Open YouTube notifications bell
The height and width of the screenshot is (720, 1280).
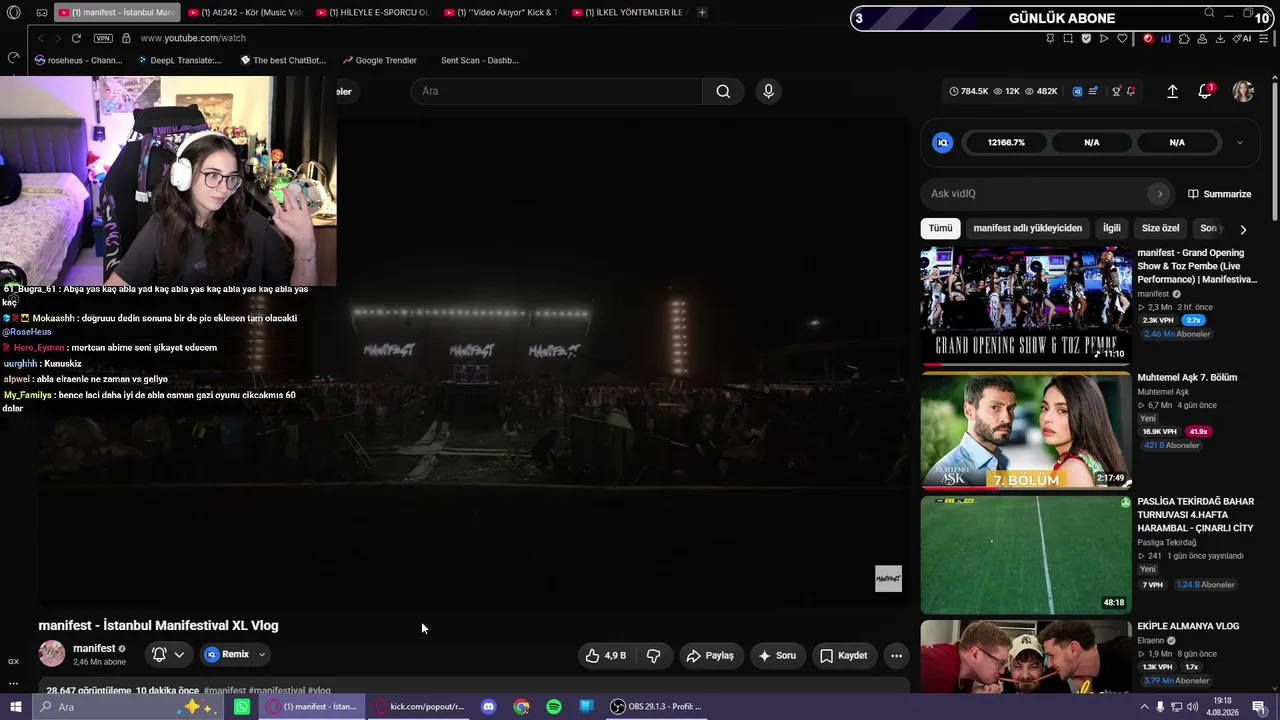(x=1205, y=91)
